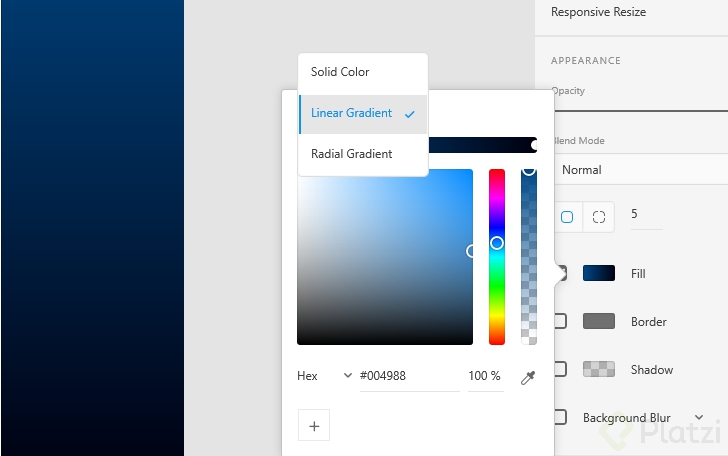Viewport: 728px width, 456px height.
Task: Select Linear Gradient option
Action: pyautogui.click(x=363, y=114)
